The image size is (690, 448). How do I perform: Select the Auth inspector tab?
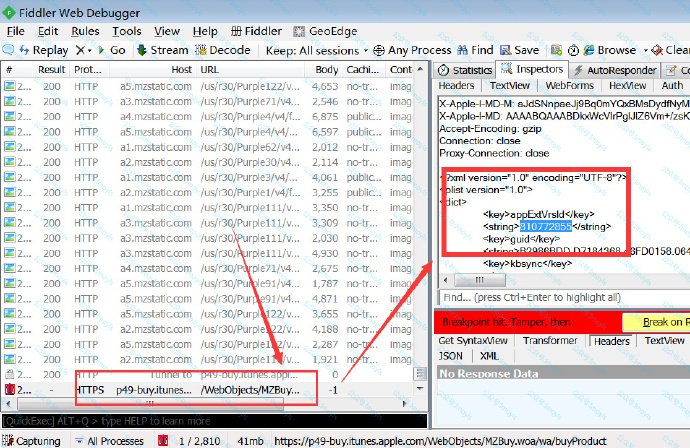click(672, 85)
